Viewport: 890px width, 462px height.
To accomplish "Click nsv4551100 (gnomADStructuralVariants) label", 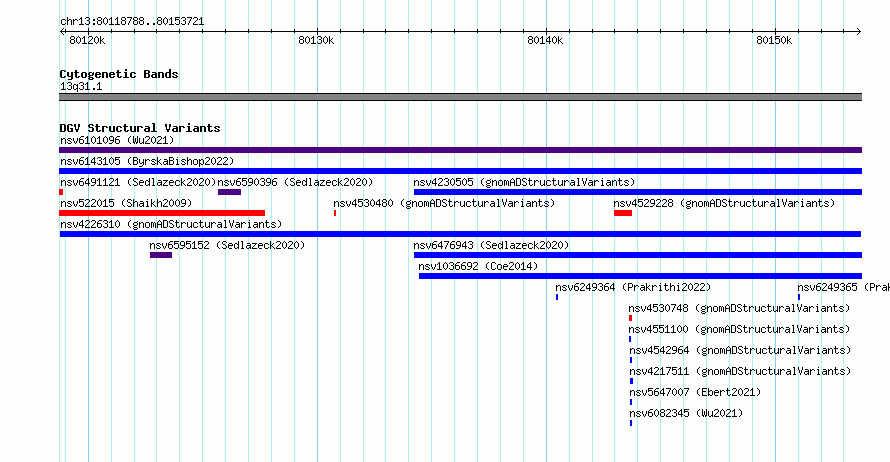I will (739, 329).
